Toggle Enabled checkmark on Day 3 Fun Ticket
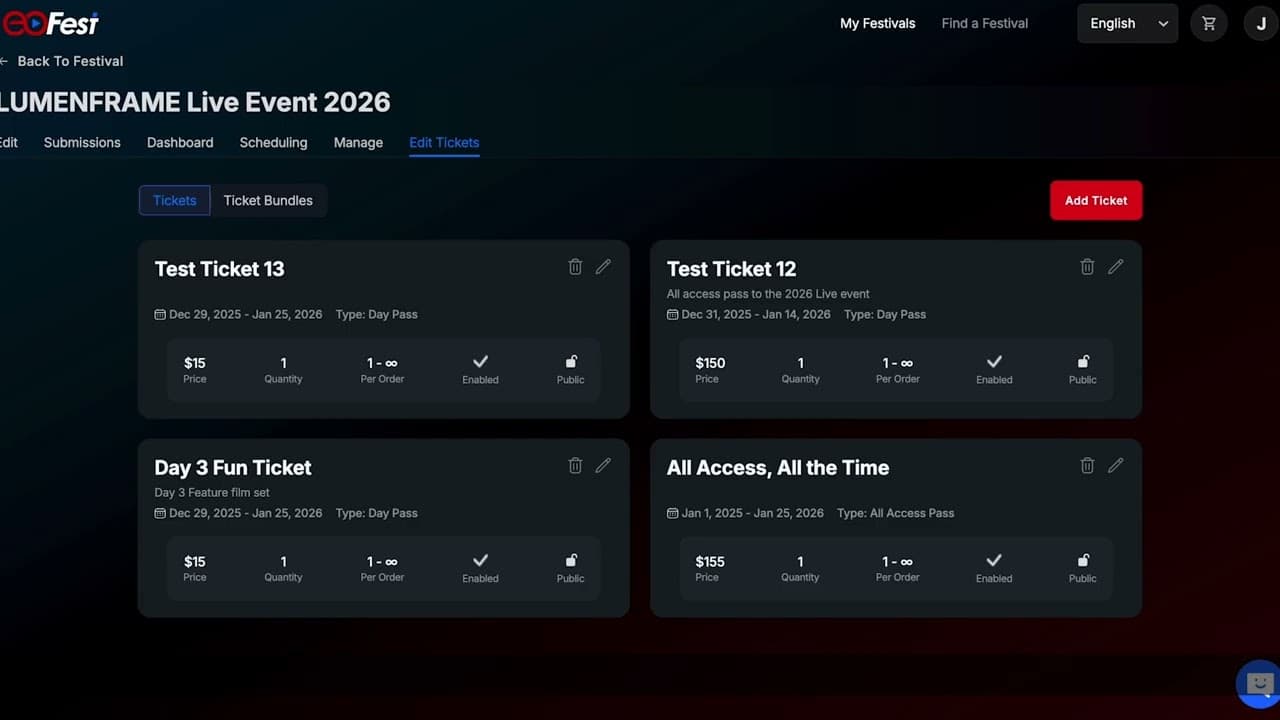This screenshot has height=720, width=1280. coord(480,561)
